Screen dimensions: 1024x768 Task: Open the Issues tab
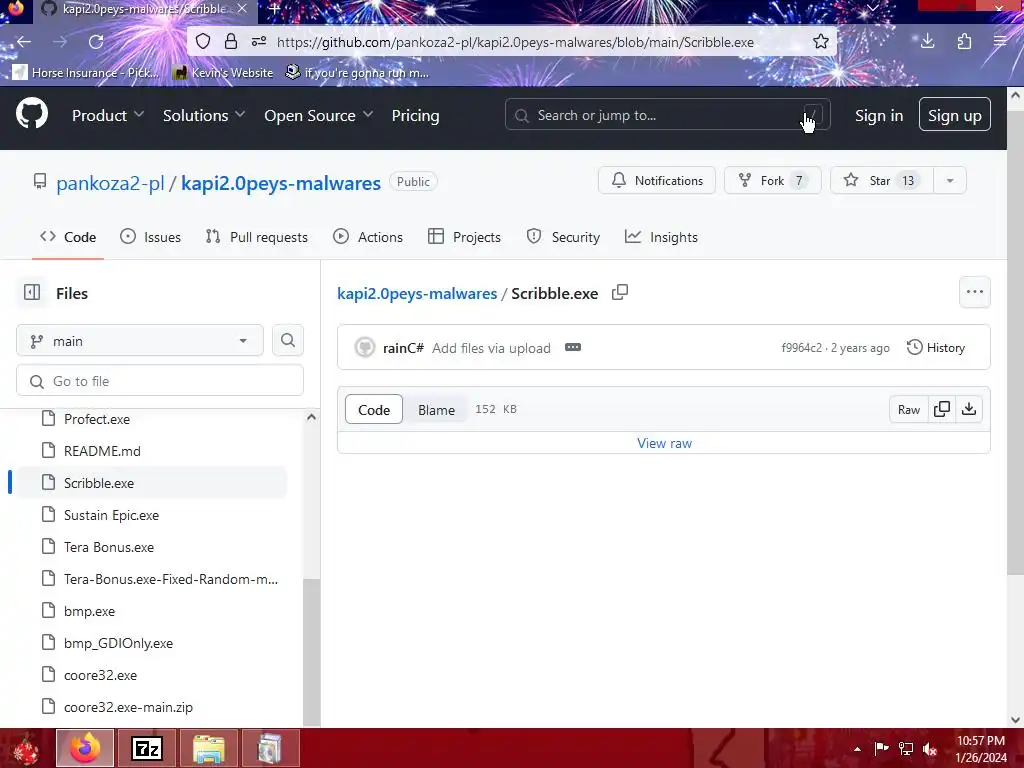(150, 237)
